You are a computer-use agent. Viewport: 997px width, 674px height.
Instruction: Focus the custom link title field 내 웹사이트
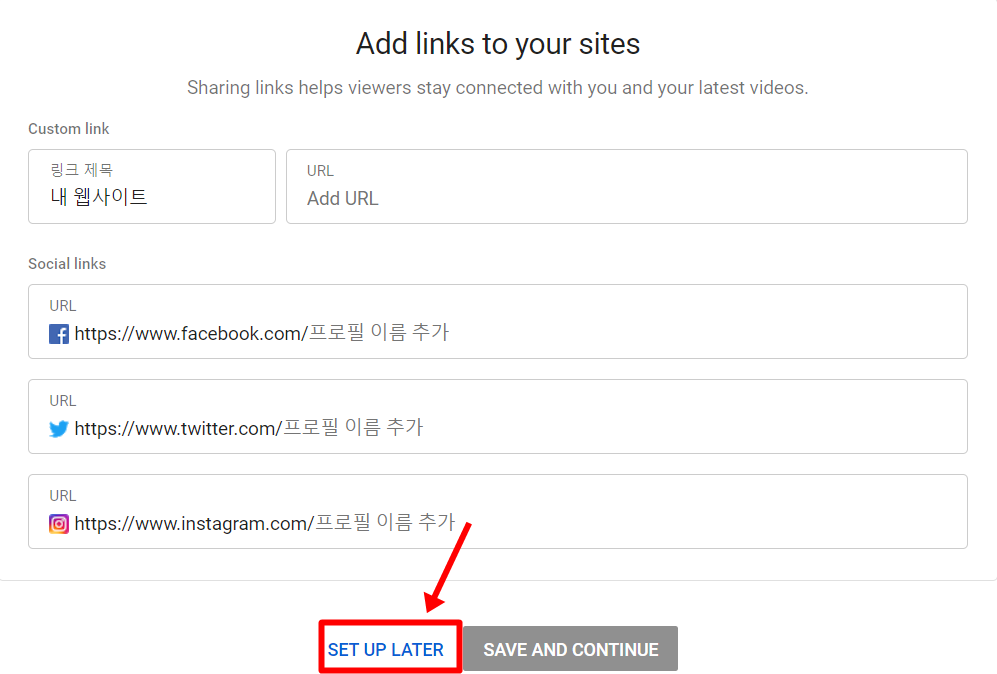coord(152,186)
